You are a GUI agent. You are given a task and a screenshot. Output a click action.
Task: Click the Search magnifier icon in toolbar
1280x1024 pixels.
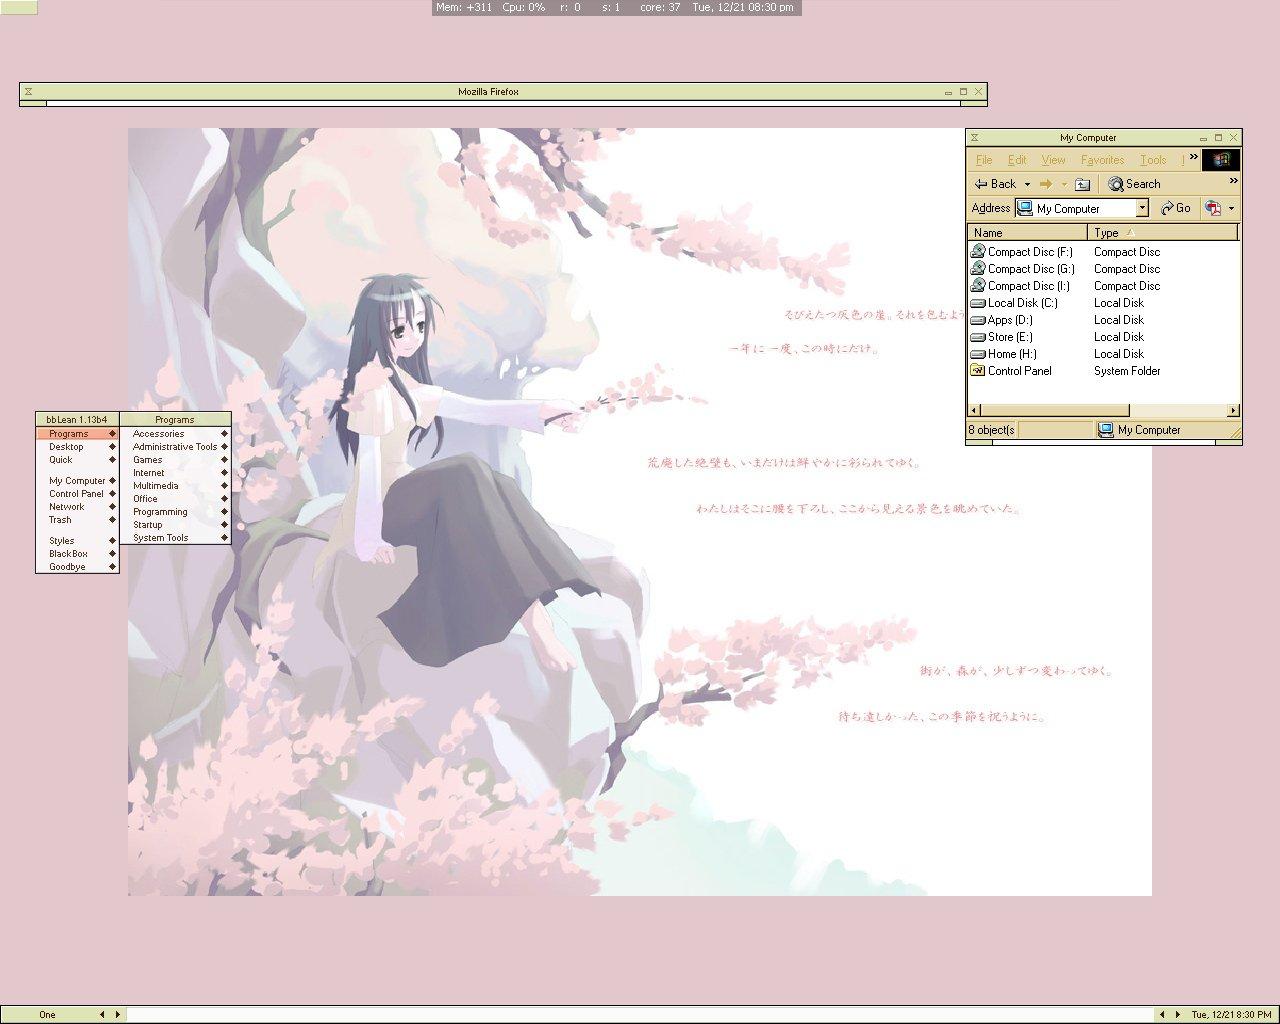pos(1116,184)
